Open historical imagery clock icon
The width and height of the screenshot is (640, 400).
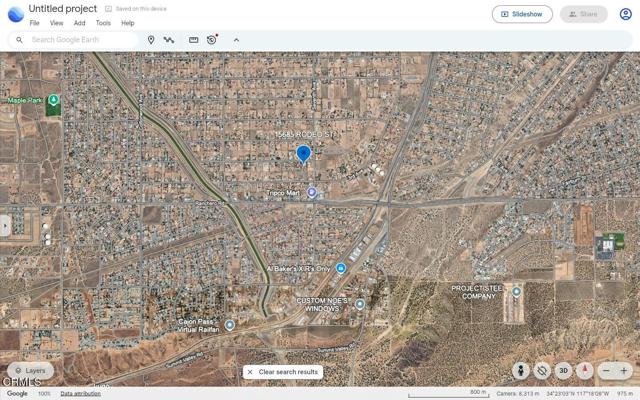coord(212,40)
